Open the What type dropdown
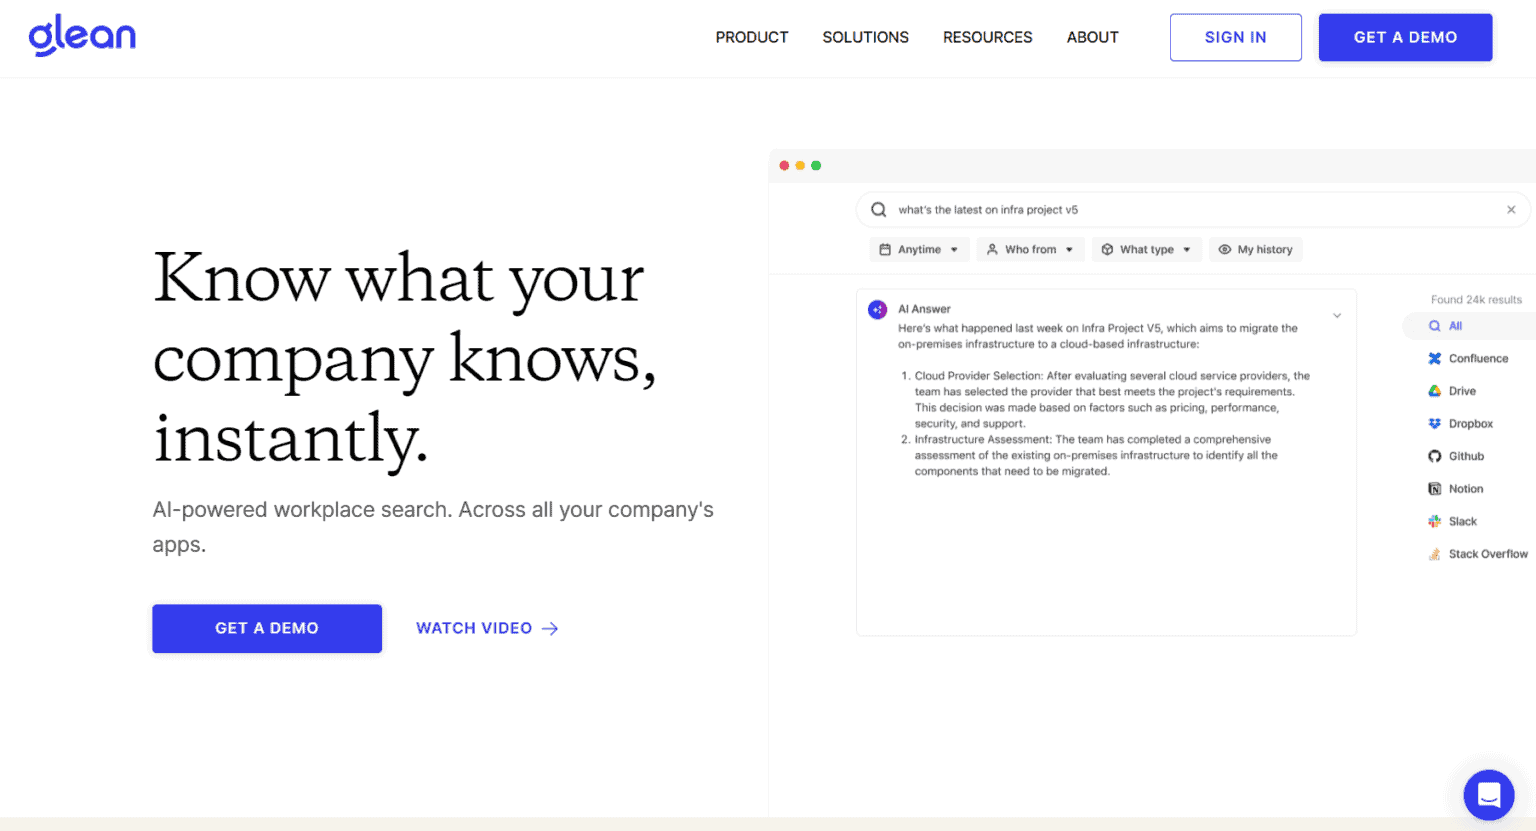This screenshot has width=1536, height=831. 1146,250
